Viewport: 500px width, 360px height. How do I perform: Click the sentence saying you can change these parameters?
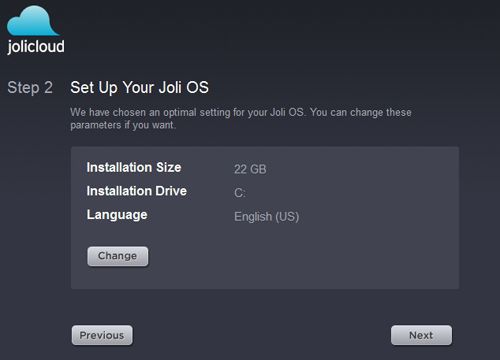pyautogui.click(x=241, y=119)
